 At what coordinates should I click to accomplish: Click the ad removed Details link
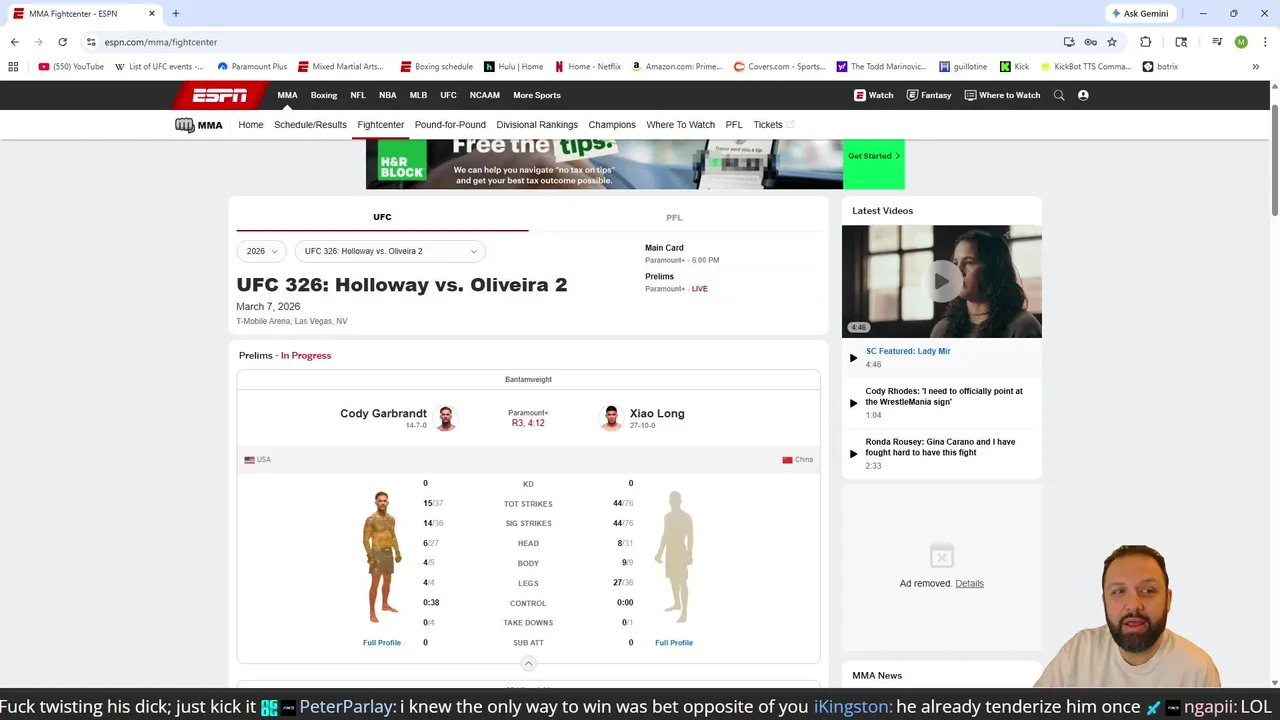click(x=969, y=583)
